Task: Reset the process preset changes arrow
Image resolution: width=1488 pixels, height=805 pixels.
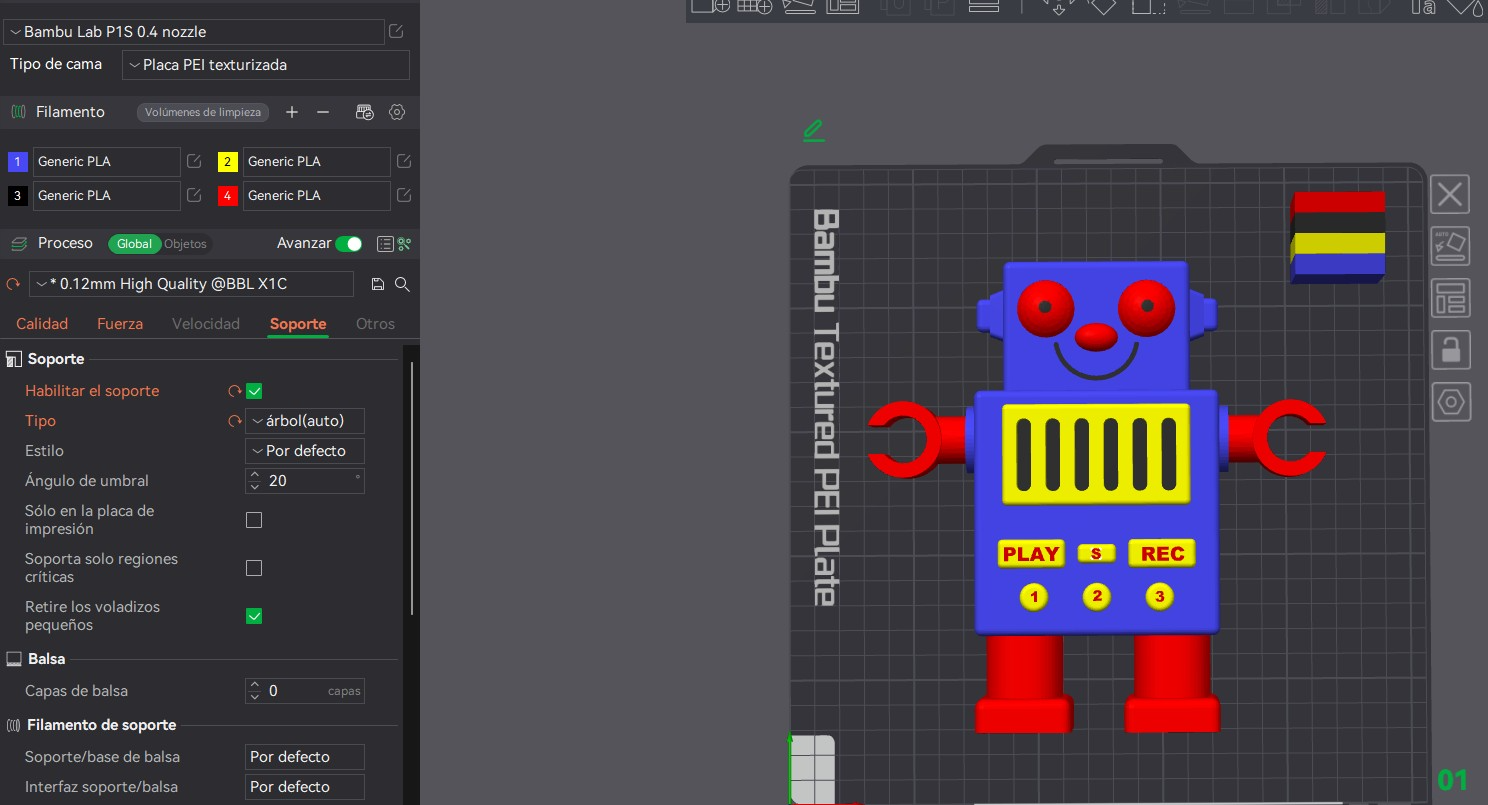Action: pyautogui.click(x=13, y=284)
